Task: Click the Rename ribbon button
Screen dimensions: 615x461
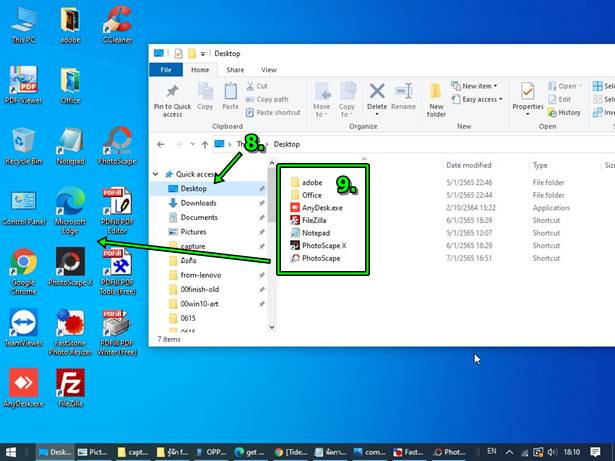Action: 403,97
